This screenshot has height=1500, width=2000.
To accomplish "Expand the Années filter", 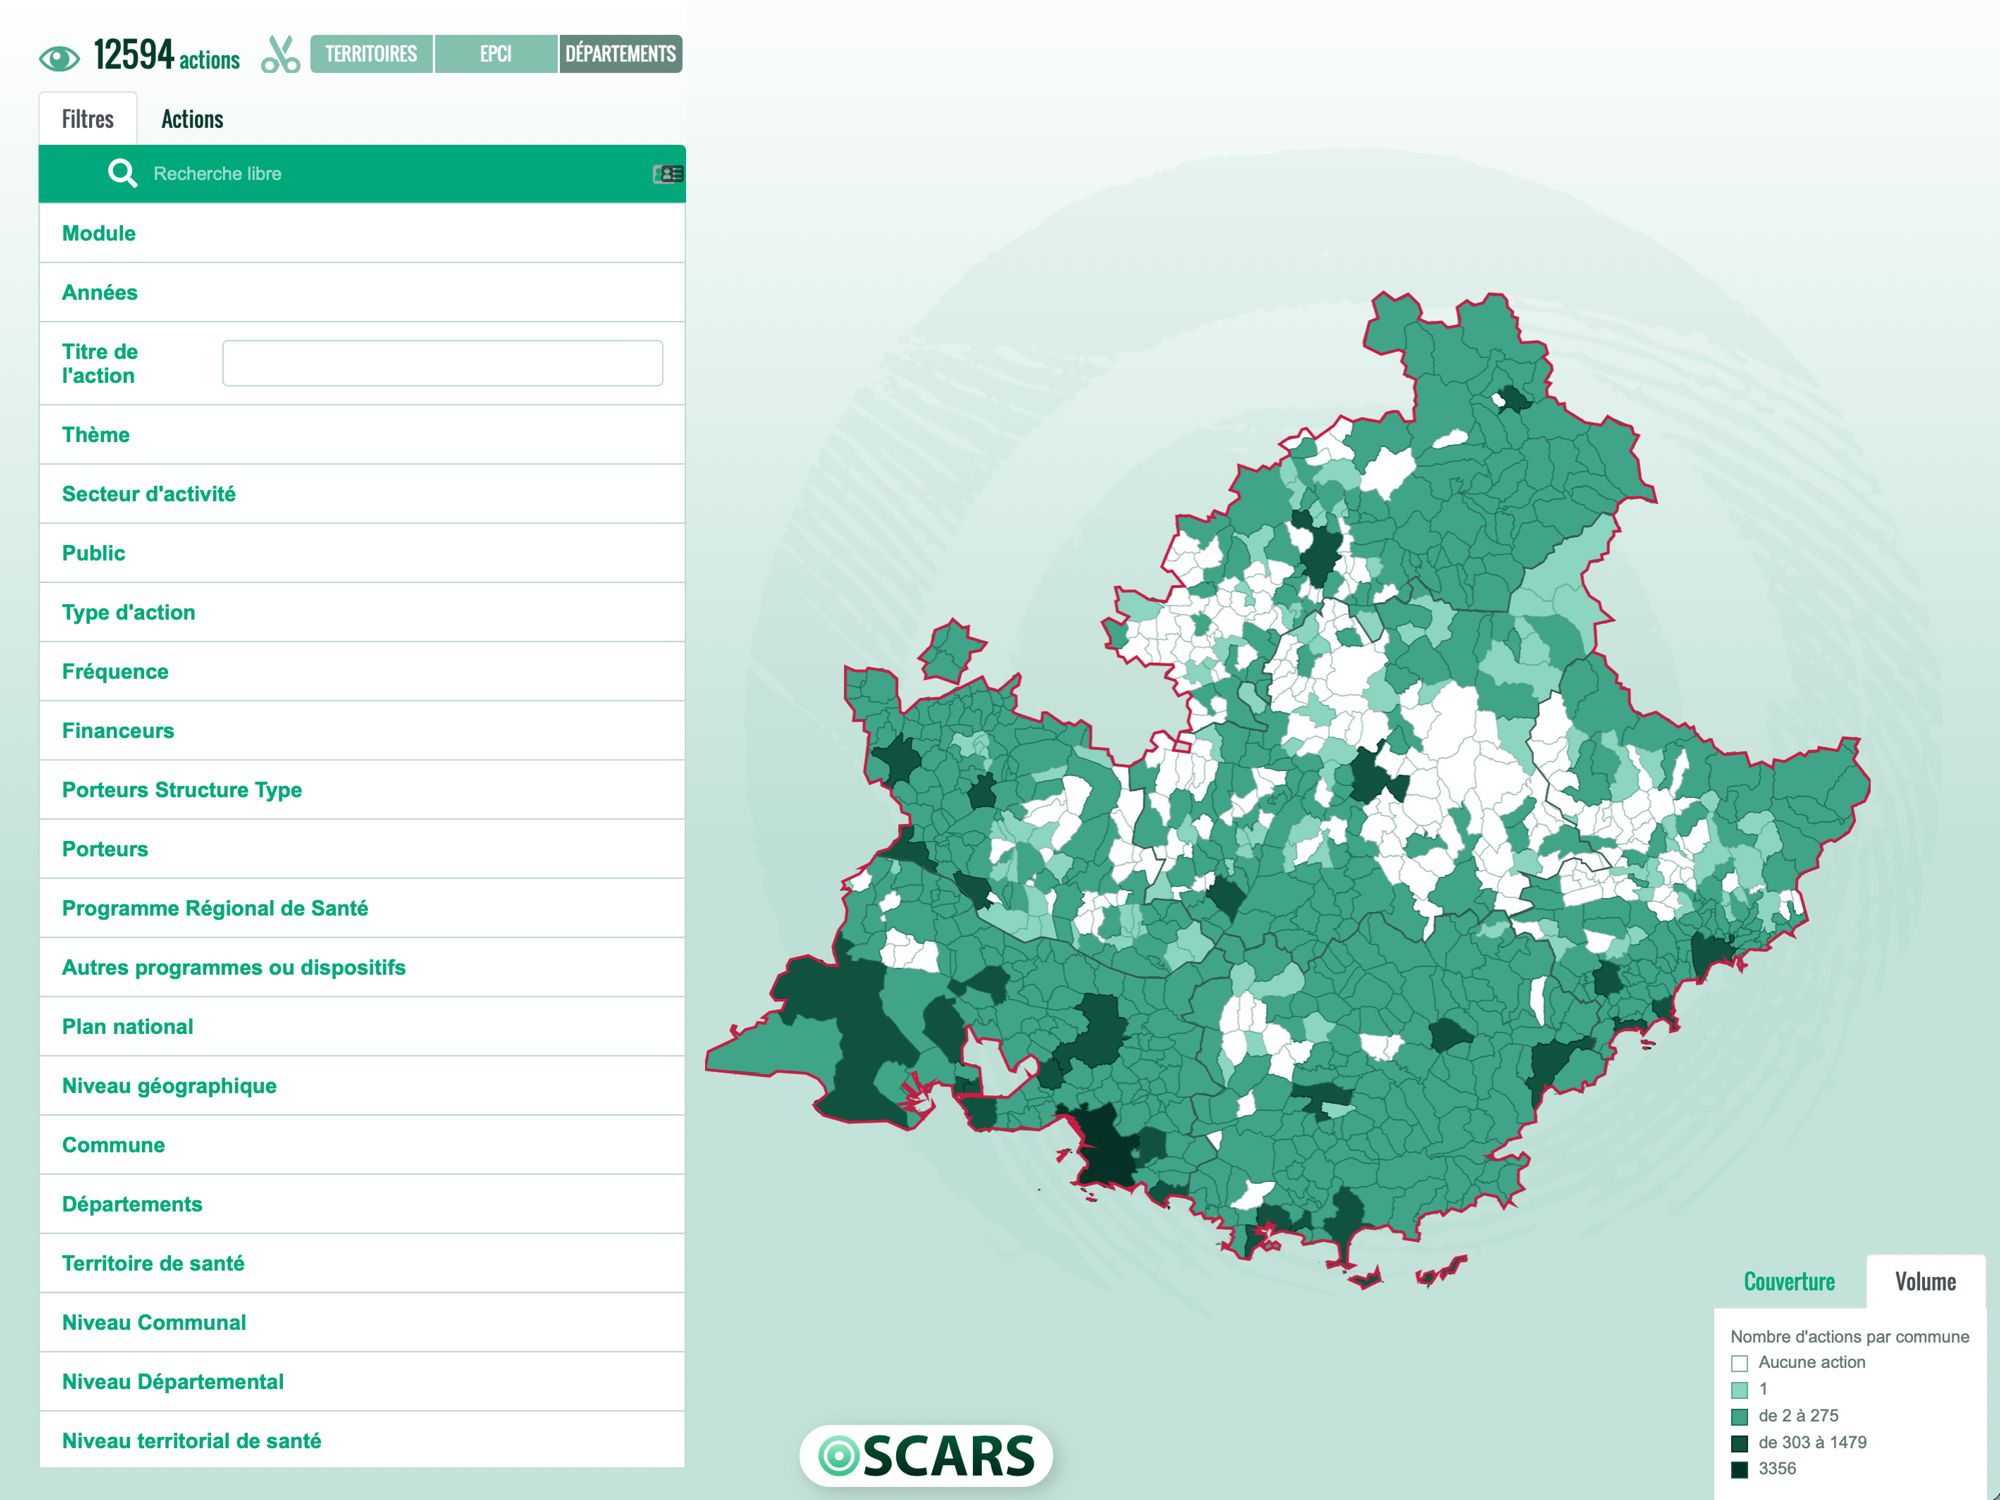I will coord(100,292).
